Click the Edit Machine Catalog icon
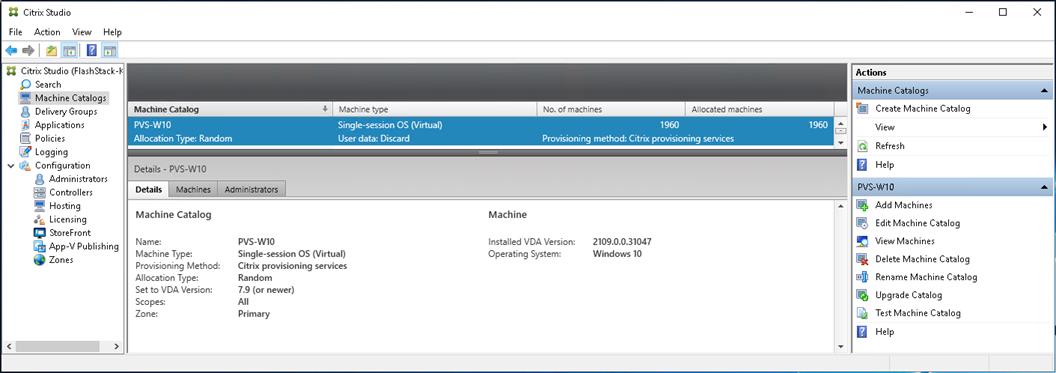1056x373 pixels. 862,223
